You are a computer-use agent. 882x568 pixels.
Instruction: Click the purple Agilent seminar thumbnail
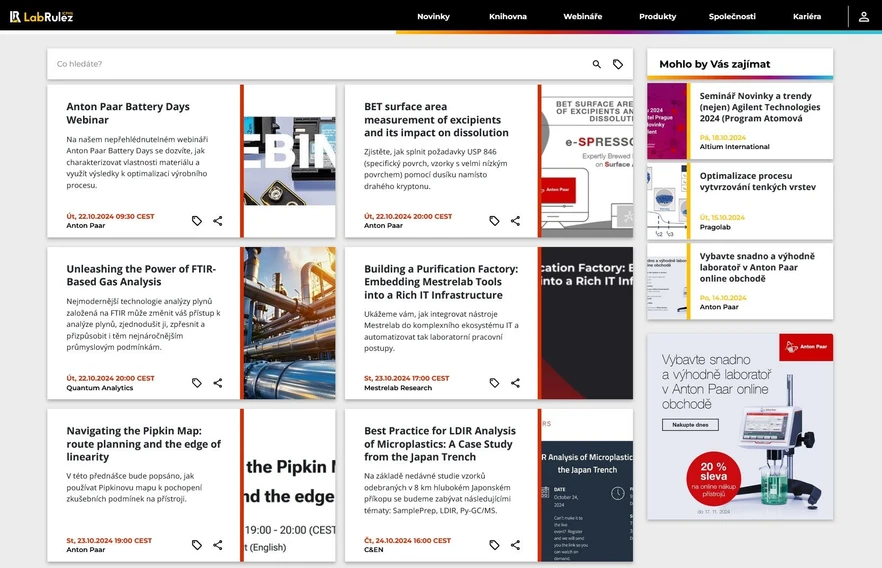(667, 121)
